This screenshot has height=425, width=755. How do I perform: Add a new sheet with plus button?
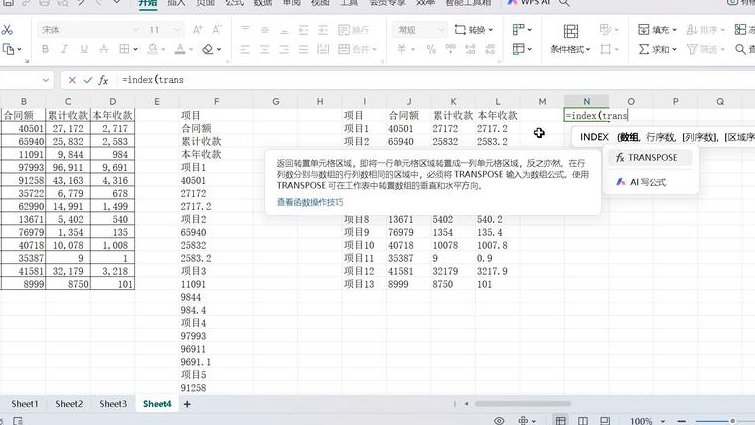tap(187, 404)
